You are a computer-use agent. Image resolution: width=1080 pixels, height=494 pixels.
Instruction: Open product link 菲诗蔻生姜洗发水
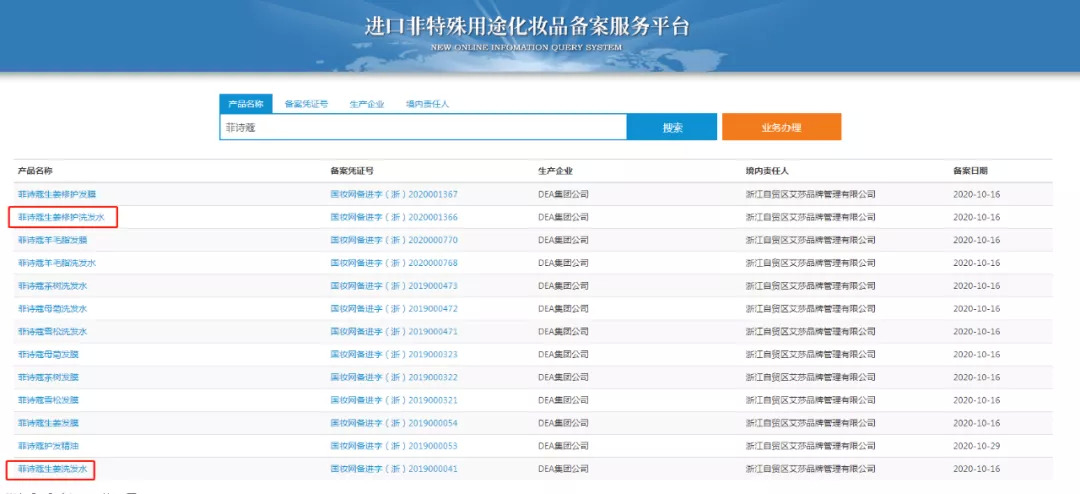pos(52,469)
